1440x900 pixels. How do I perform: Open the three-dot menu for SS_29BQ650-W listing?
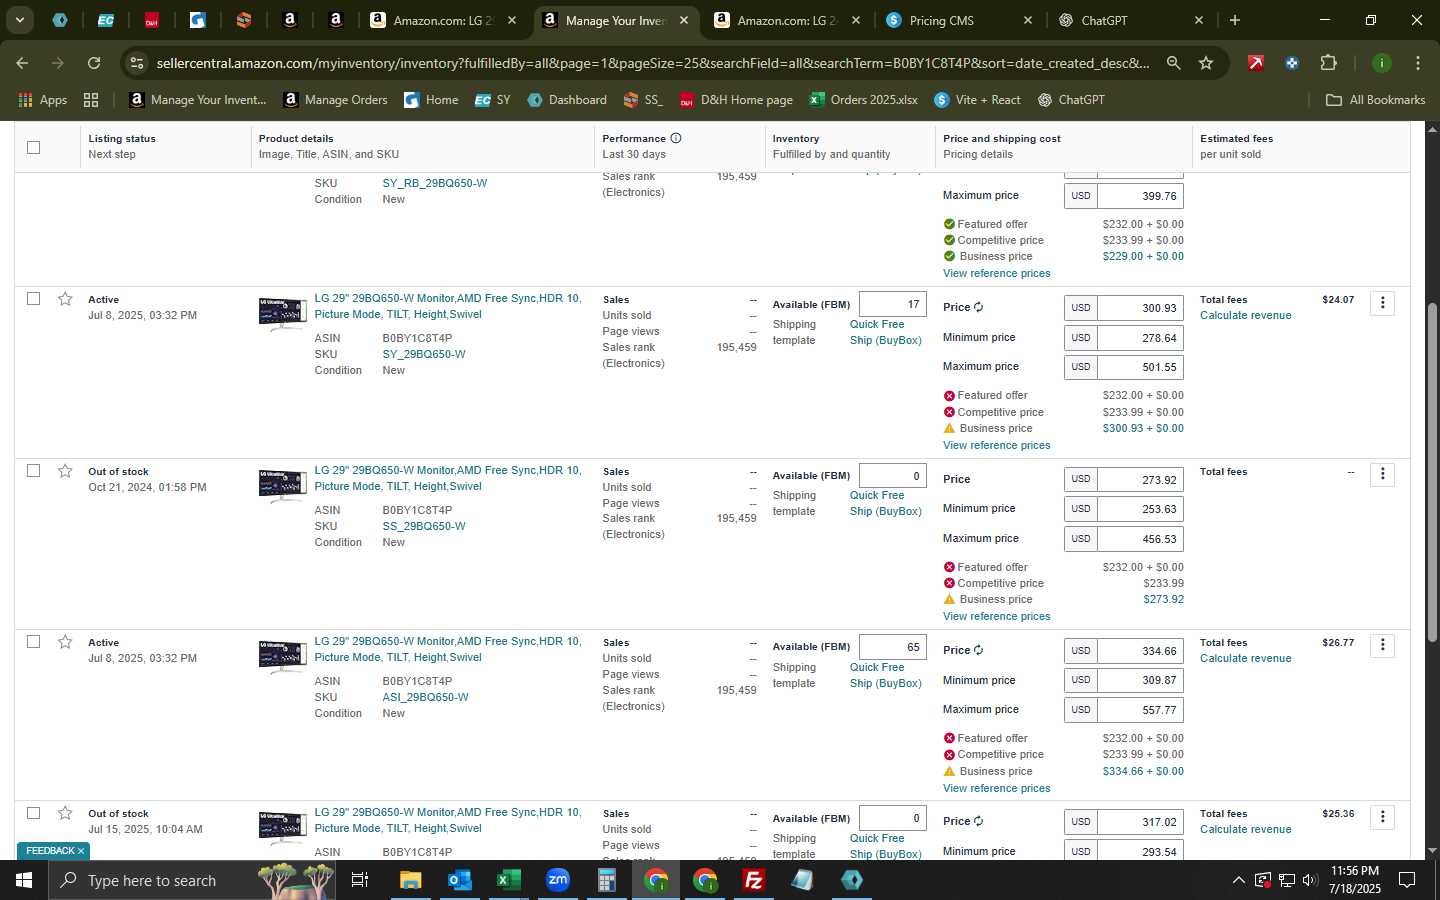(x=1382, y=474)
